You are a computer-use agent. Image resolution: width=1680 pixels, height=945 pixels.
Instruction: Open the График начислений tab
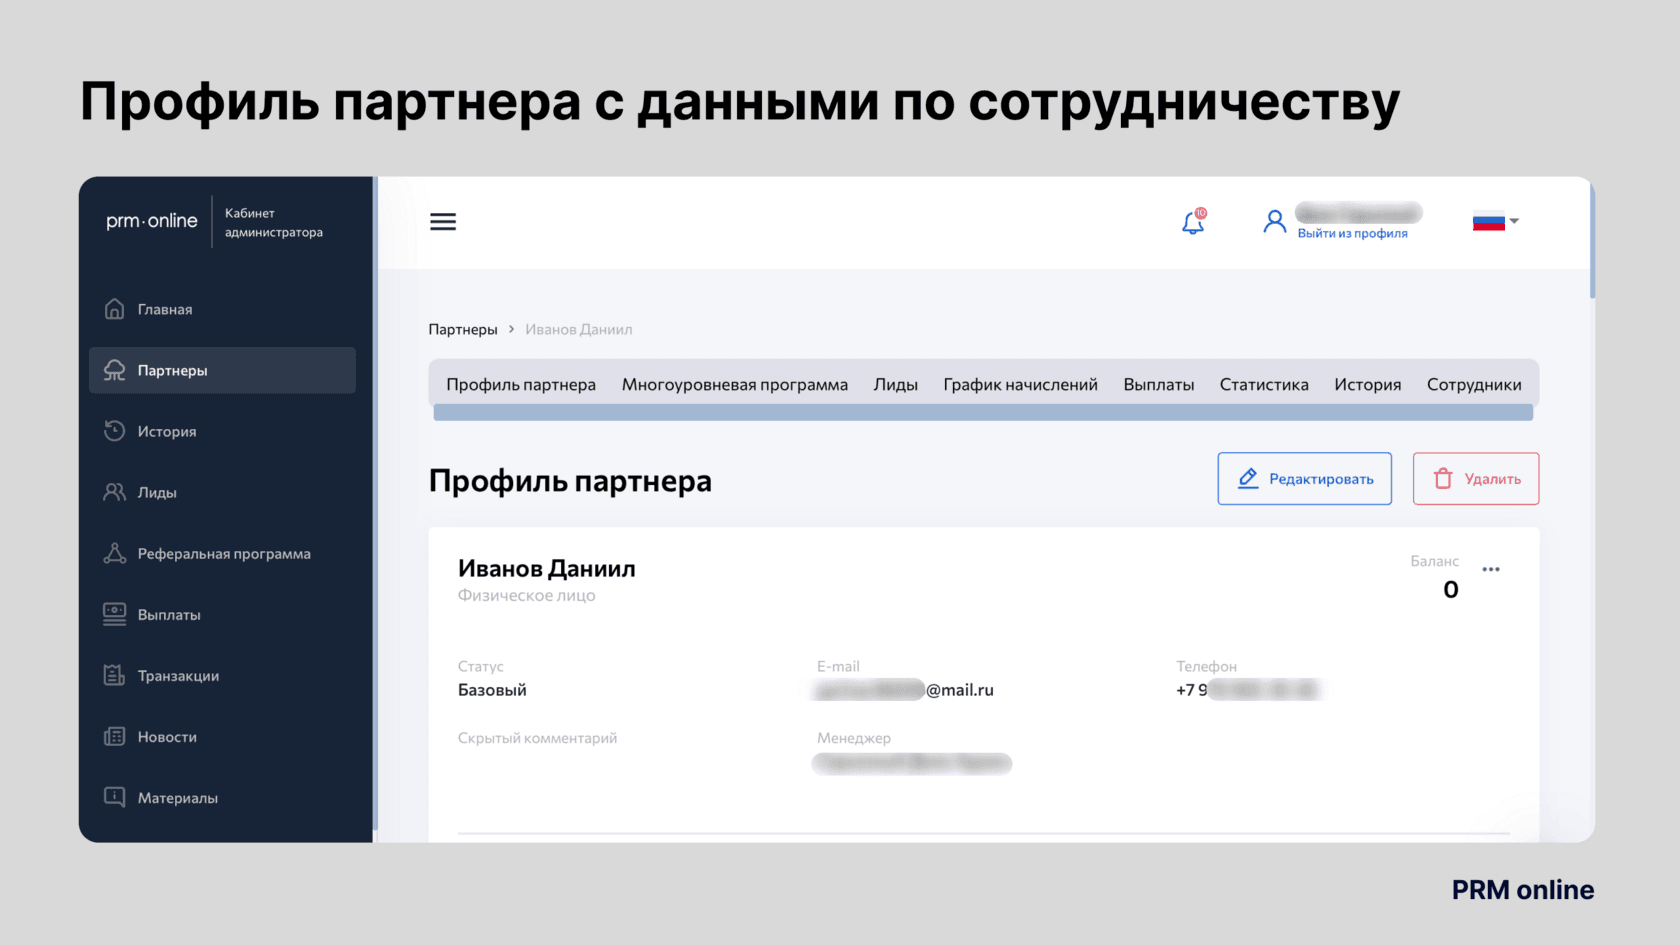pos(1020,385)
